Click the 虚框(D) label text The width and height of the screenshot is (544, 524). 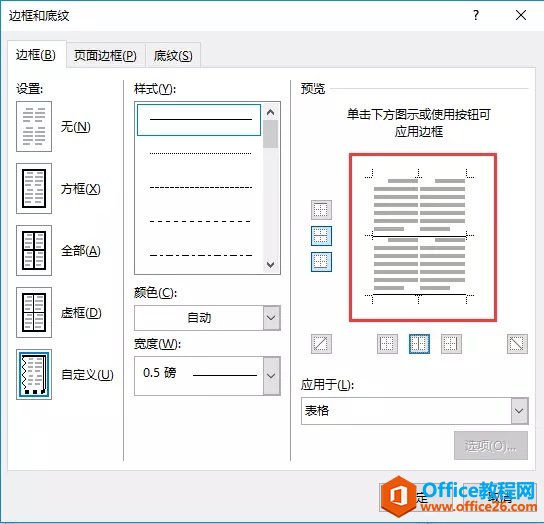(81, 313)
